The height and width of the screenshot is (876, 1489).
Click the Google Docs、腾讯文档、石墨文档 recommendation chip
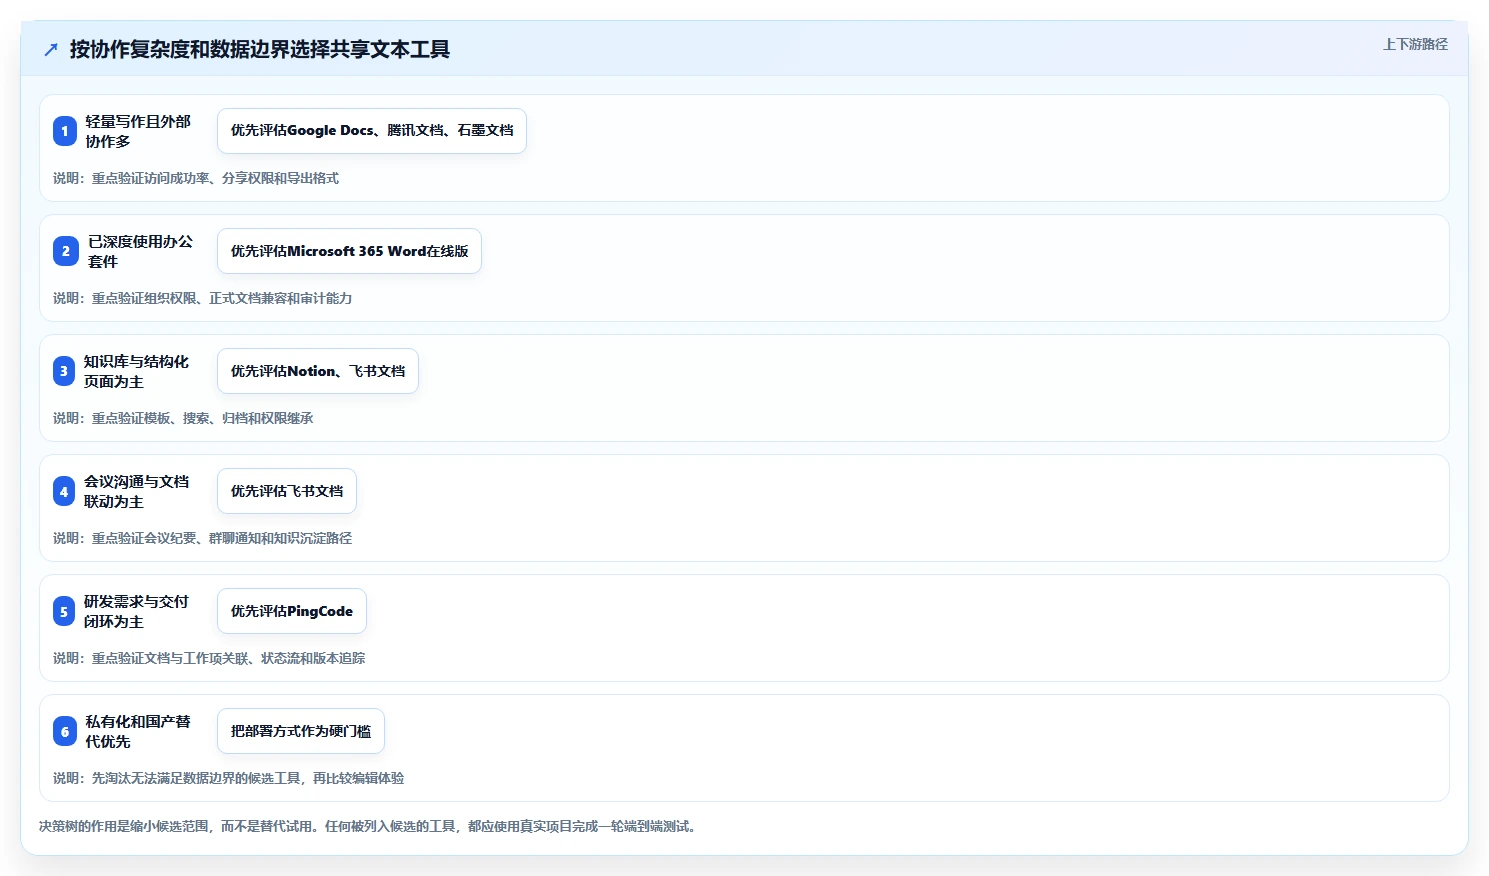(372, 131)
